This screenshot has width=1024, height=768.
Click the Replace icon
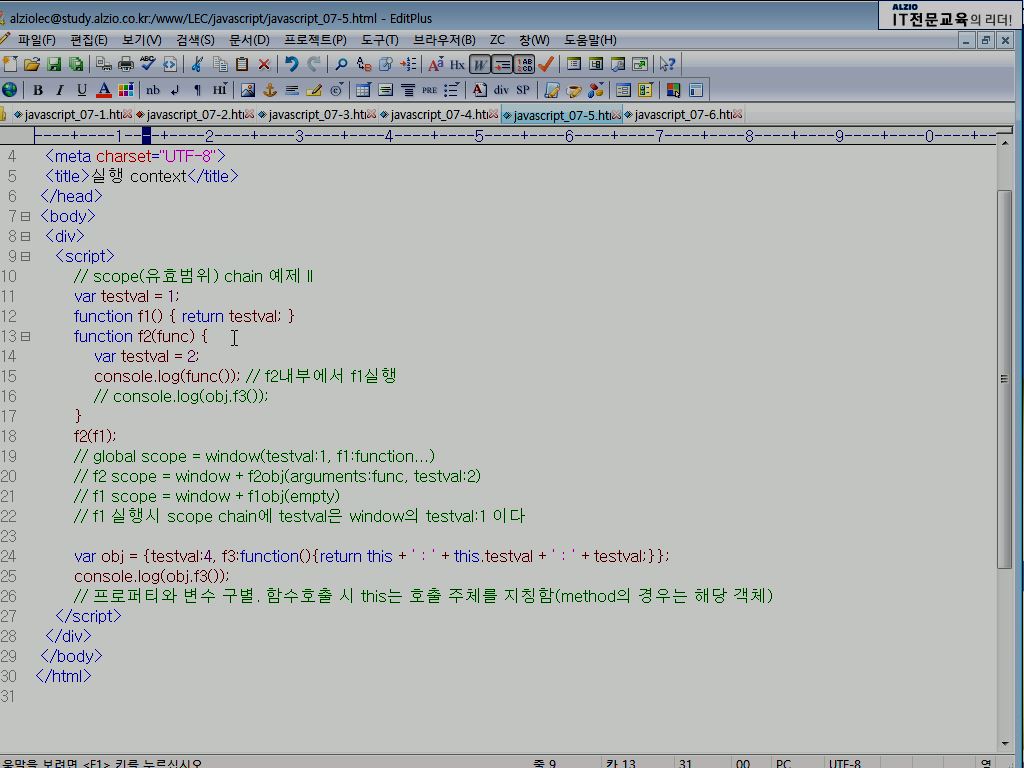click(364, 64)
